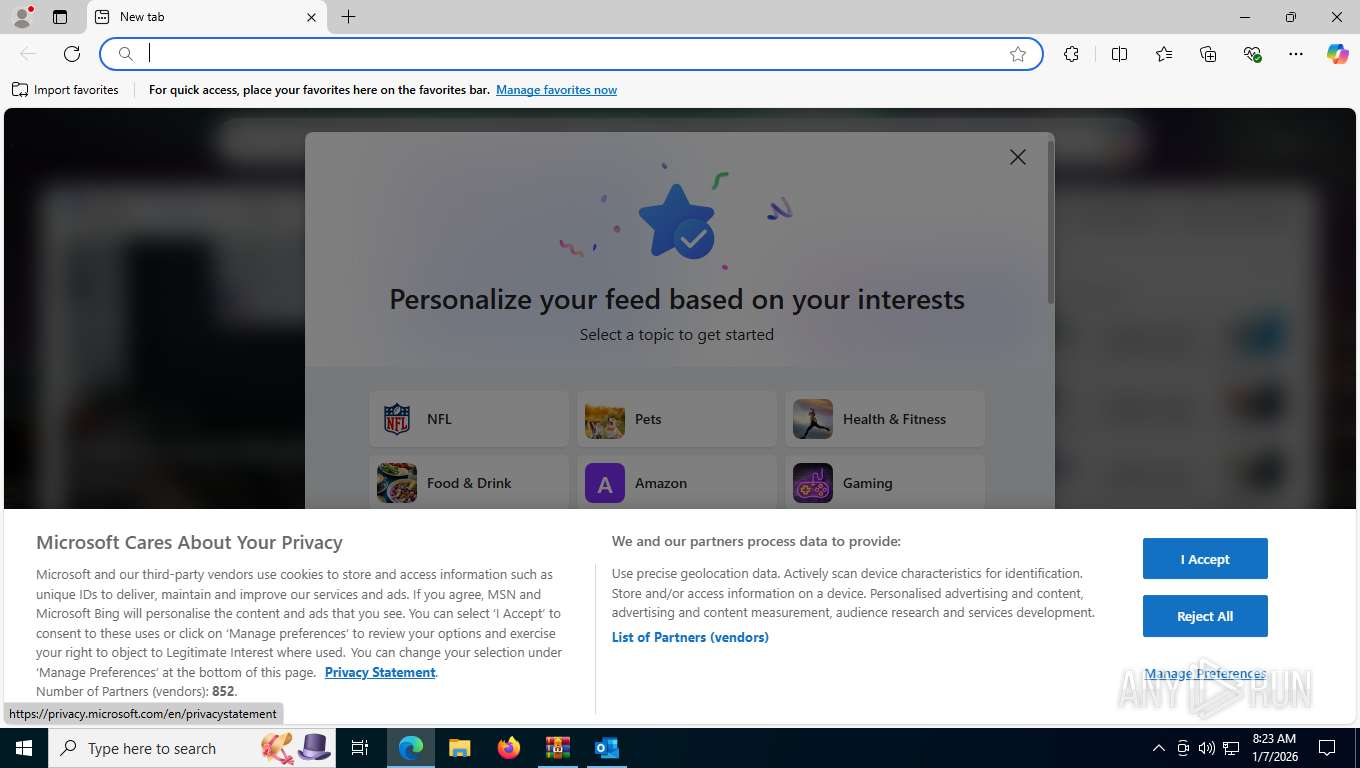The width and height of the screenshot is (1360, 768).
Task: Select the Pets topic card
Action: [677, 419]
